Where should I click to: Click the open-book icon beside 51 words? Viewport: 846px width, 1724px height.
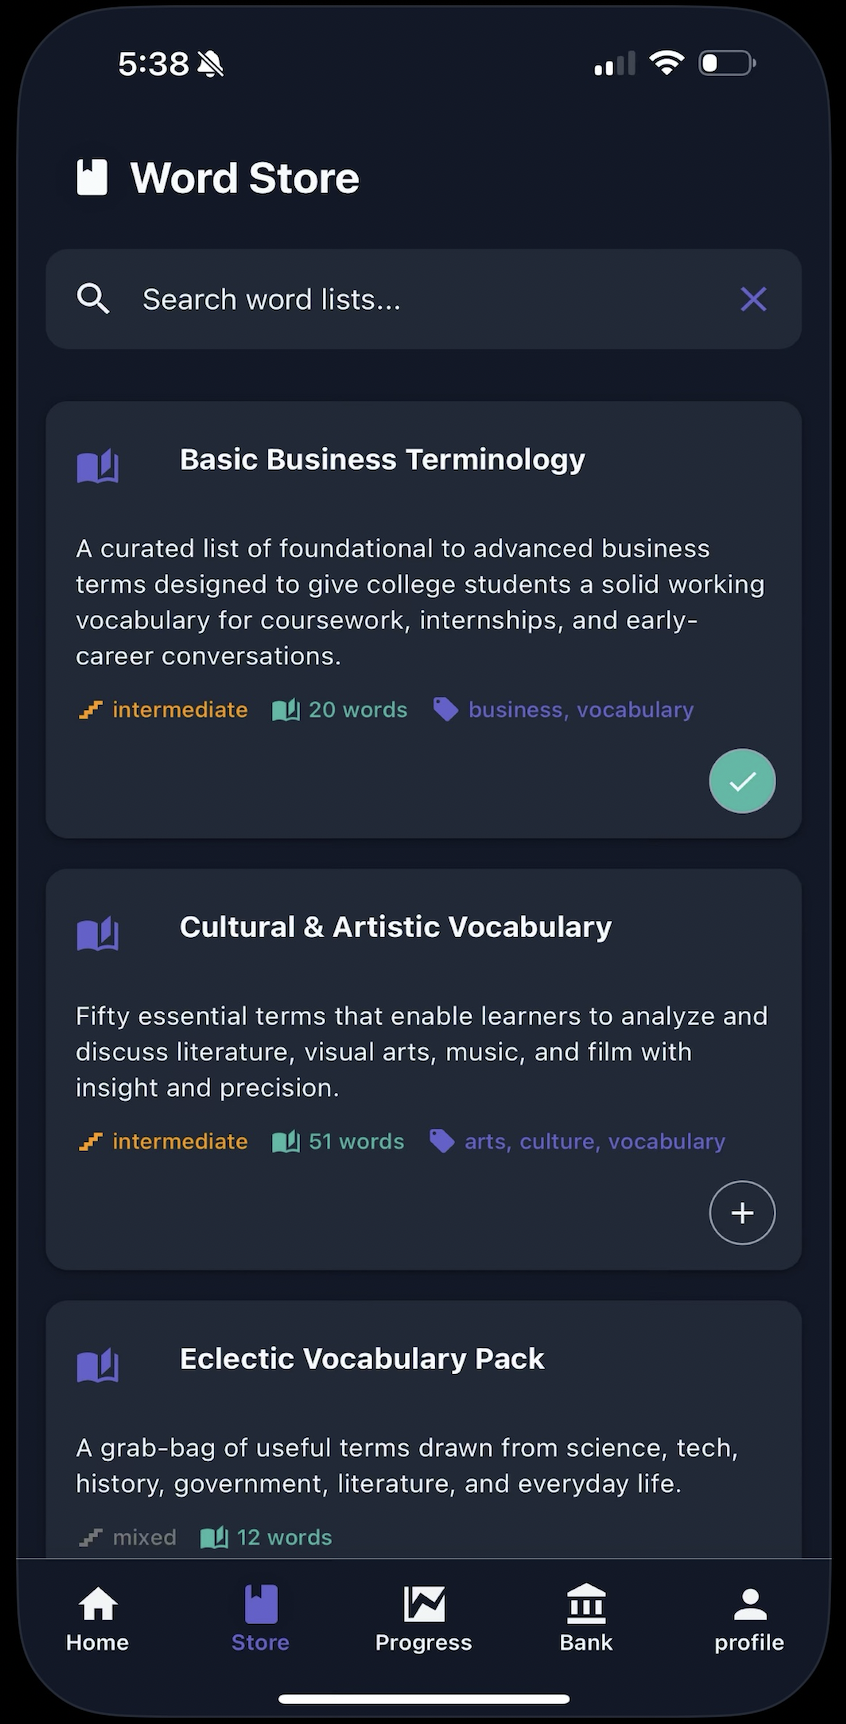click(284, 1140)
